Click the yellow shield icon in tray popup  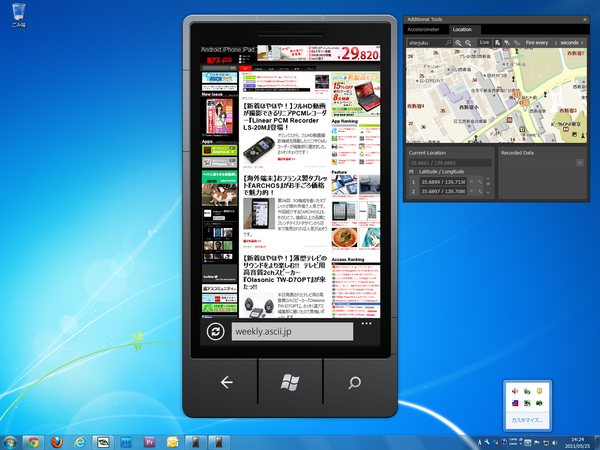[x=539, y=391]
